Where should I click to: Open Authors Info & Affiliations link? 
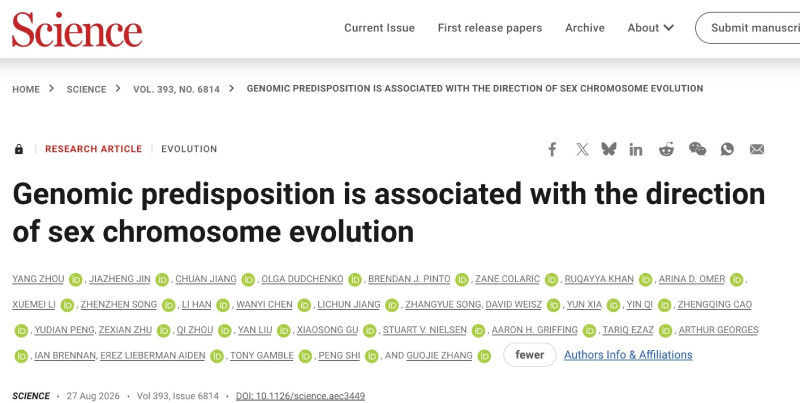tap(628, 355)
